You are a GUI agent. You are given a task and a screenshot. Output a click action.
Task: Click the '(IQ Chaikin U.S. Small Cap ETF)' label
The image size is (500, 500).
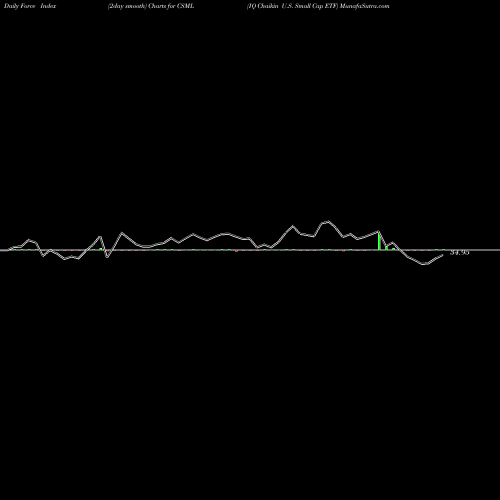pos(292,6)
